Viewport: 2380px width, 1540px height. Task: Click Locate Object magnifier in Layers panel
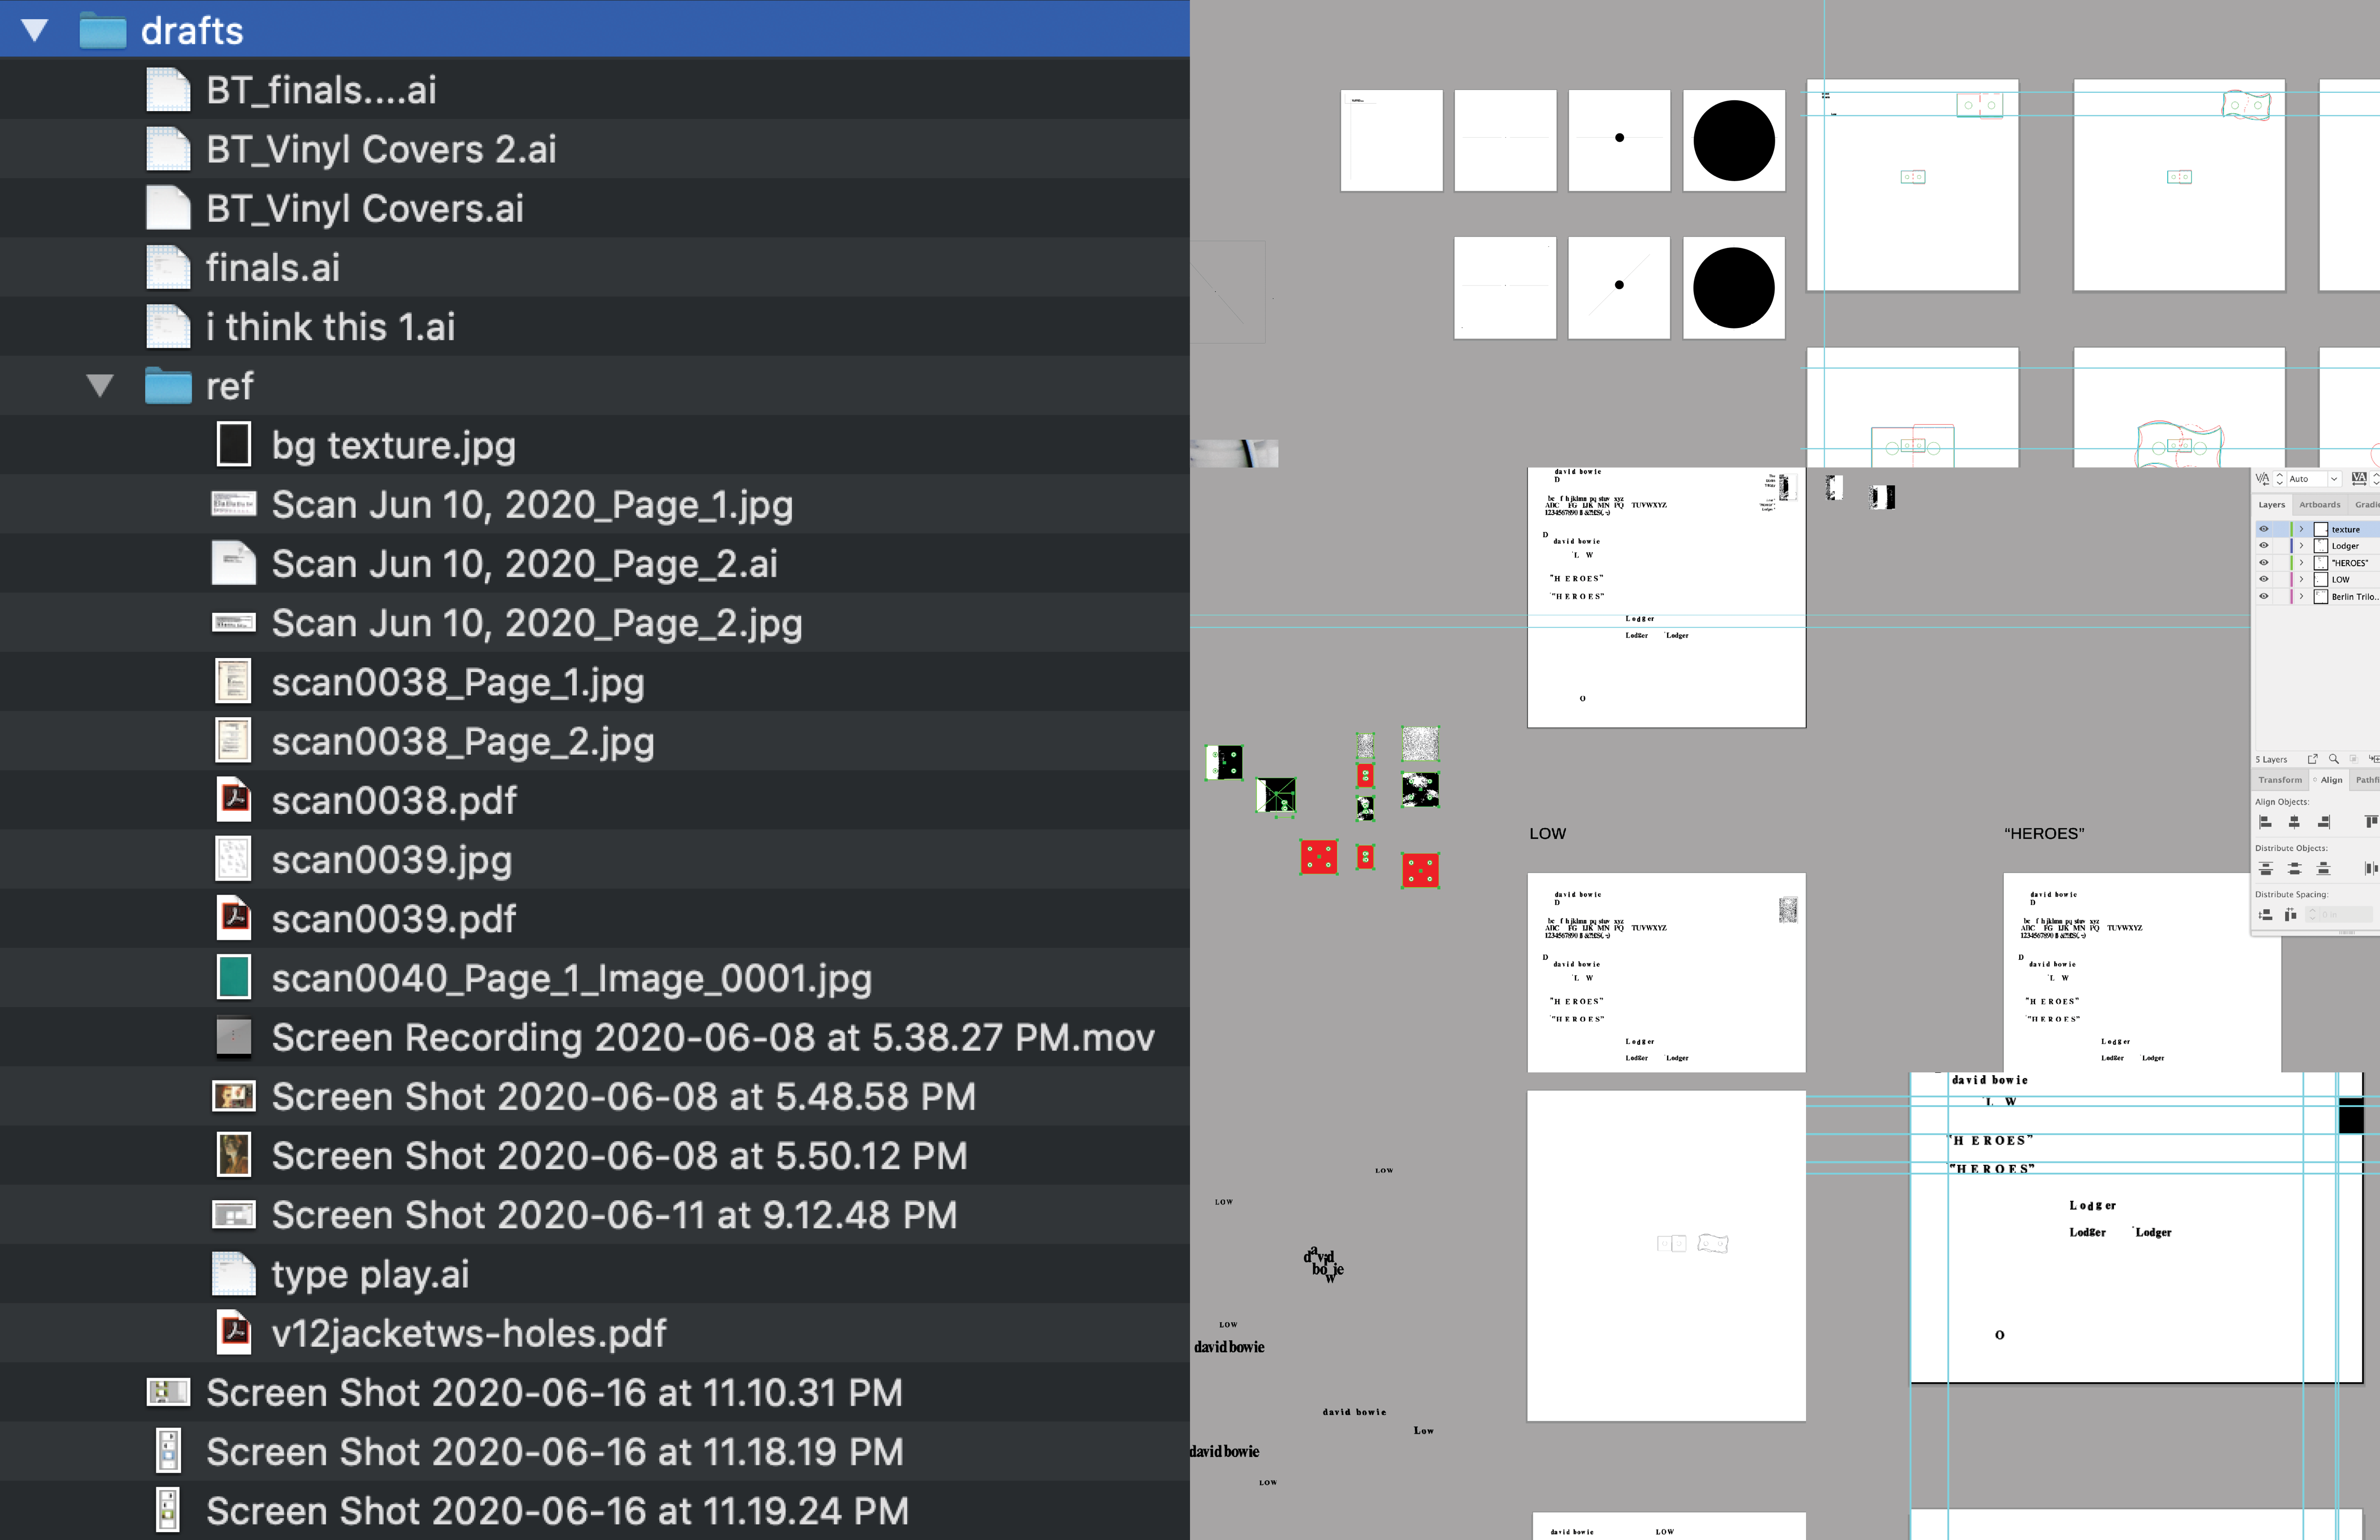tap(2334, 759)
